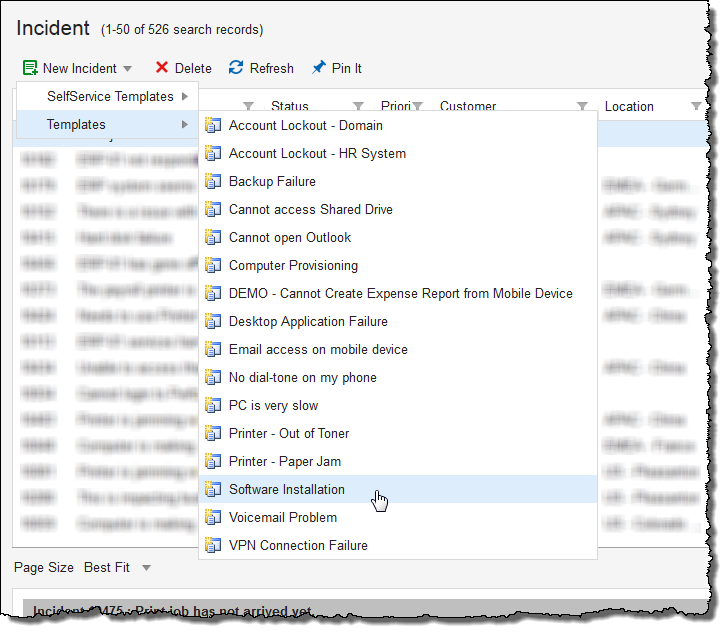Viewport: 728px width, 633px height.
Task: Click template icon beside Account Lockout - HR System
Action: coord(213,153)
